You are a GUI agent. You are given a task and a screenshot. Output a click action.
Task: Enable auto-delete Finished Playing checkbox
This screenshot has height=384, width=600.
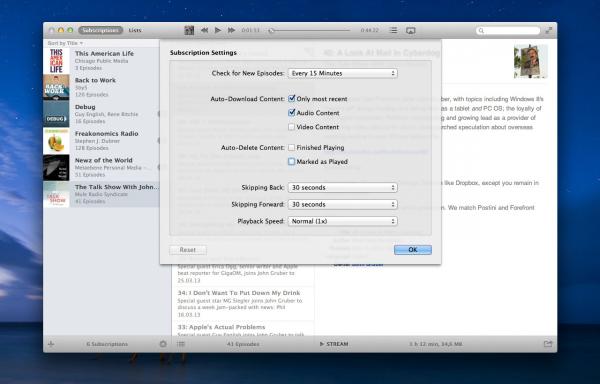point(292,147)
